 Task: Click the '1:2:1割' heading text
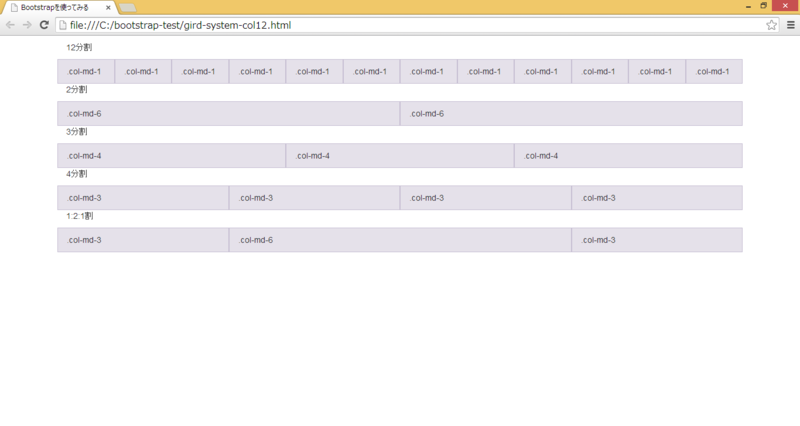(x=80, y=216)
